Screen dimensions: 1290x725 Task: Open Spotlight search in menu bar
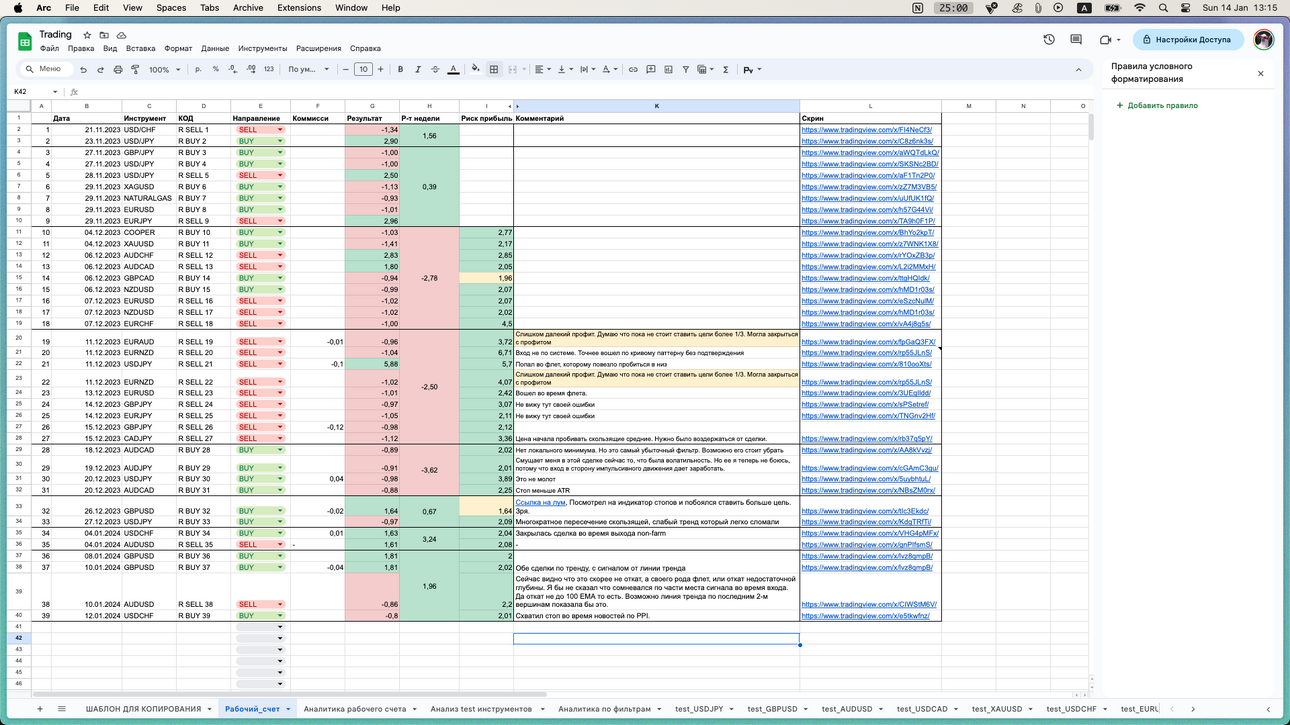[x=1163, y=8]
